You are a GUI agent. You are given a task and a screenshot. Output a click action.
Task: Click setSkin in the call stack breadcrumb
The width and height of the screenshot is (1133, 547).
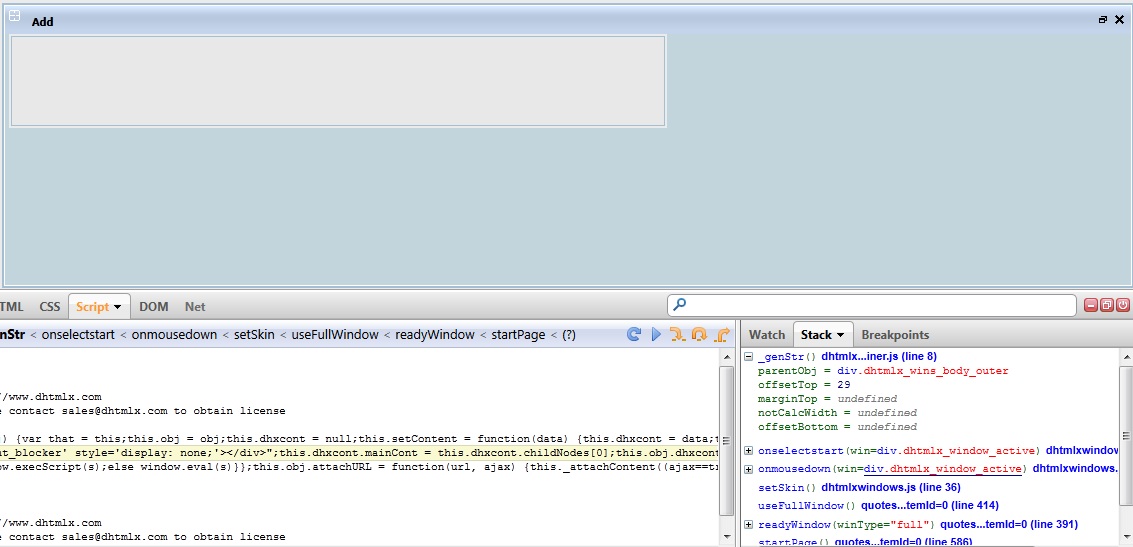tap(254, 335)
